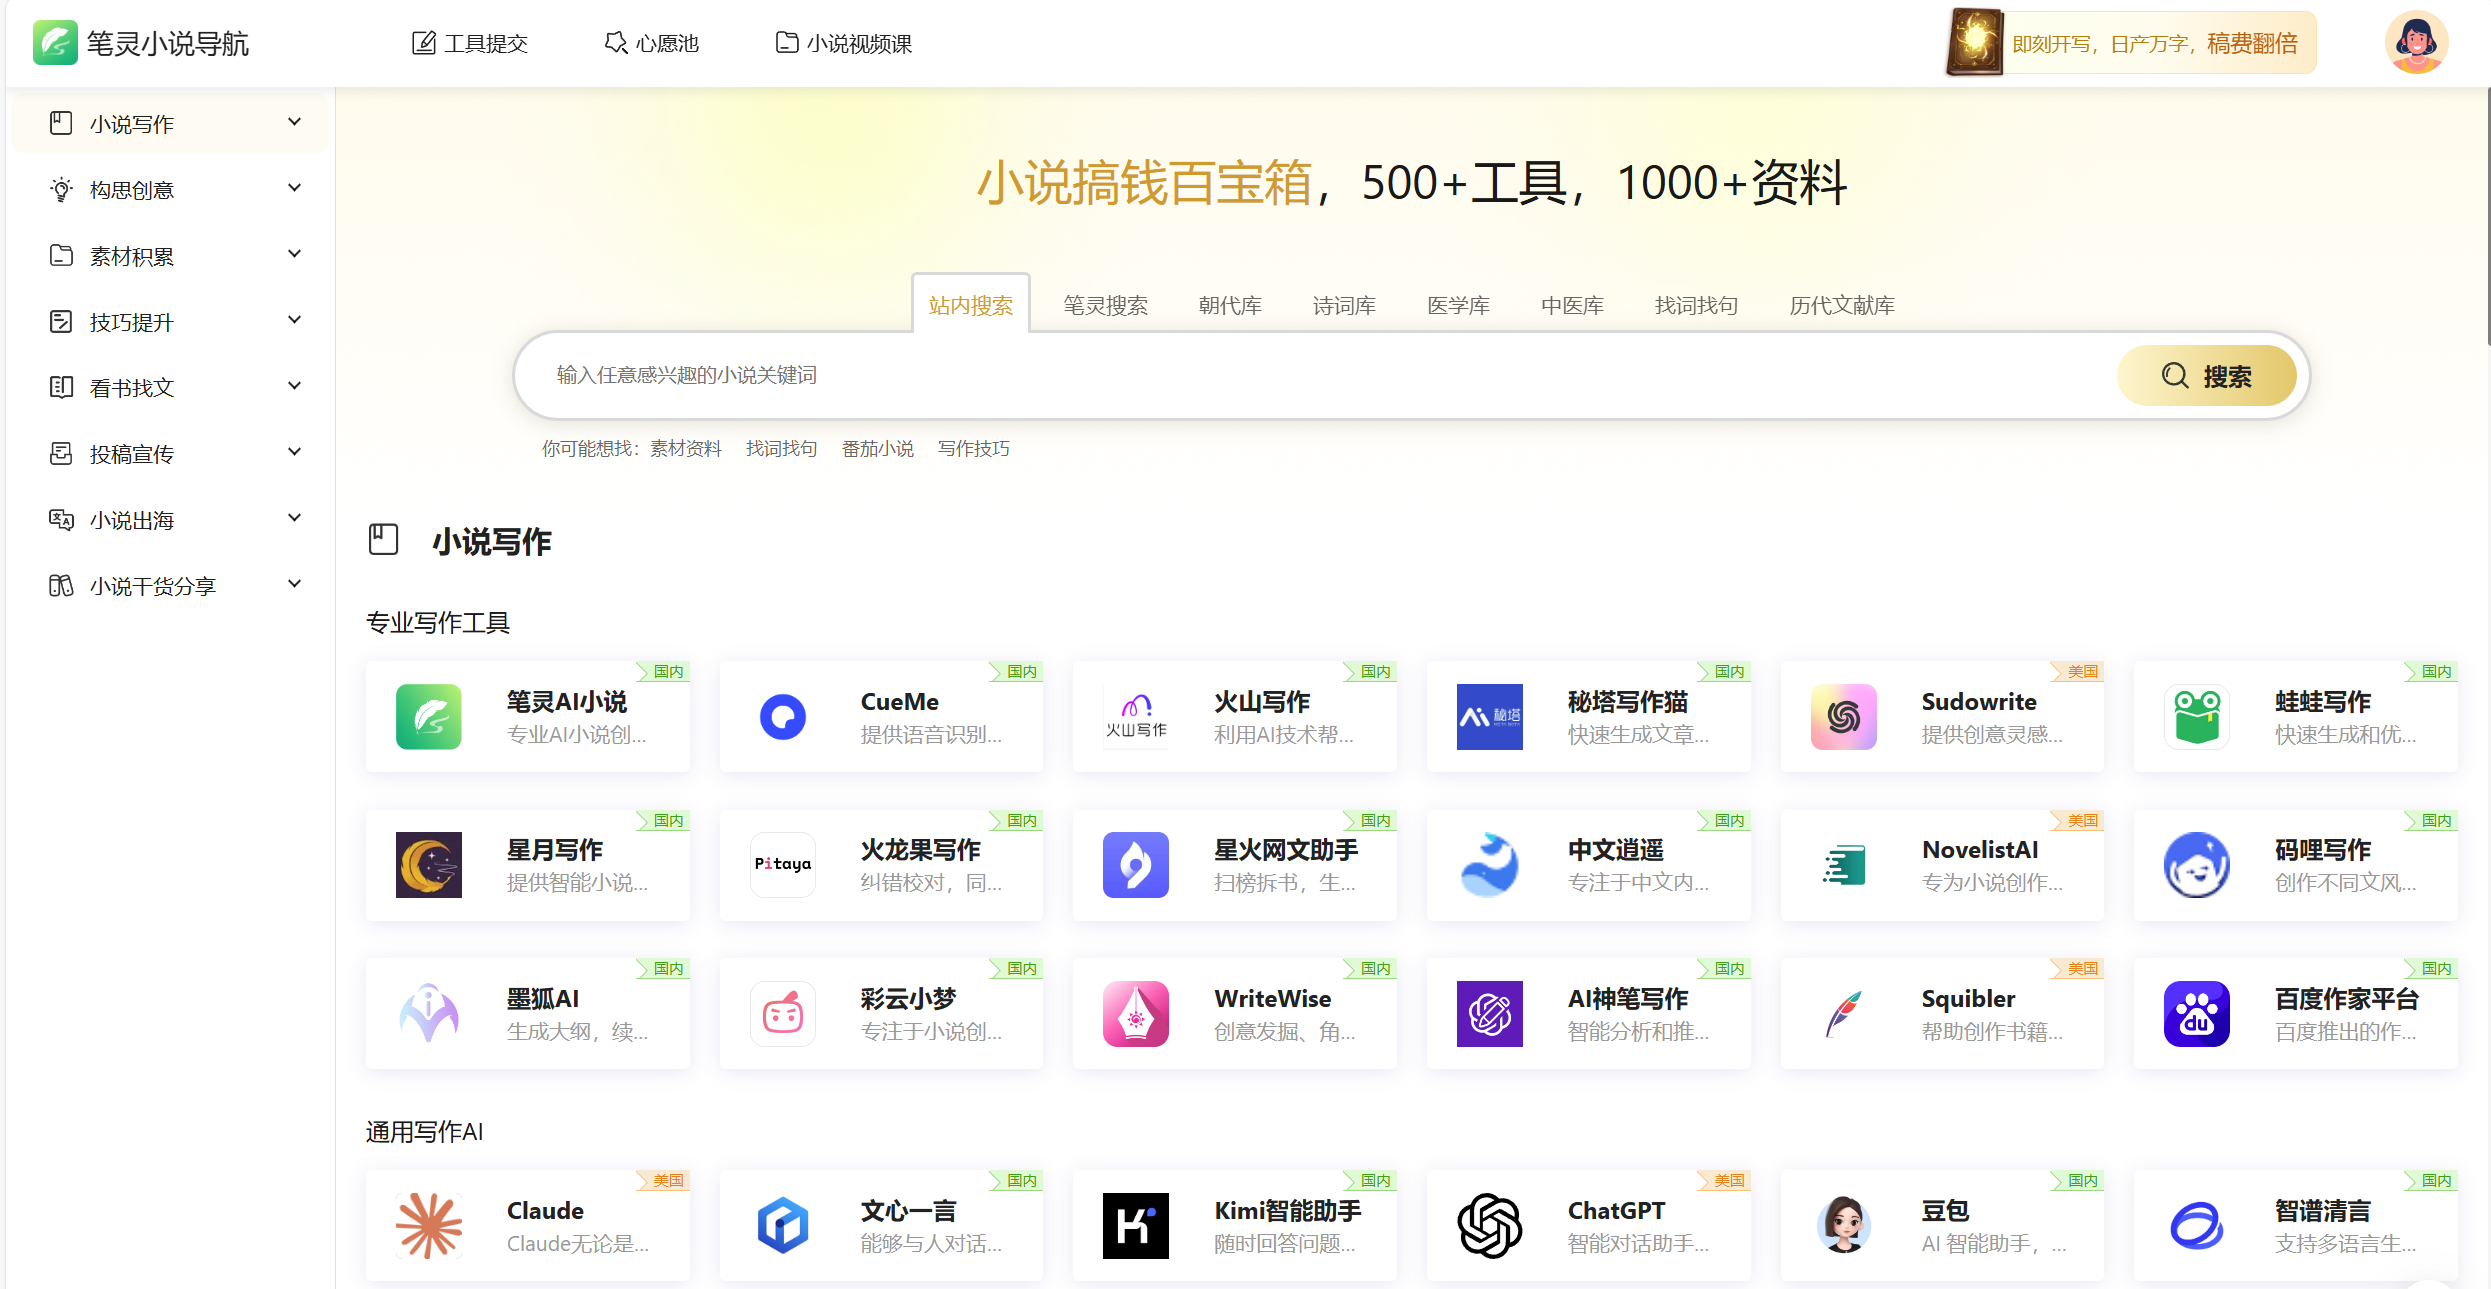Screen dimensions: 2491x1289
Task: Open the CueMe blue circle icon
Action: point(782,716)
